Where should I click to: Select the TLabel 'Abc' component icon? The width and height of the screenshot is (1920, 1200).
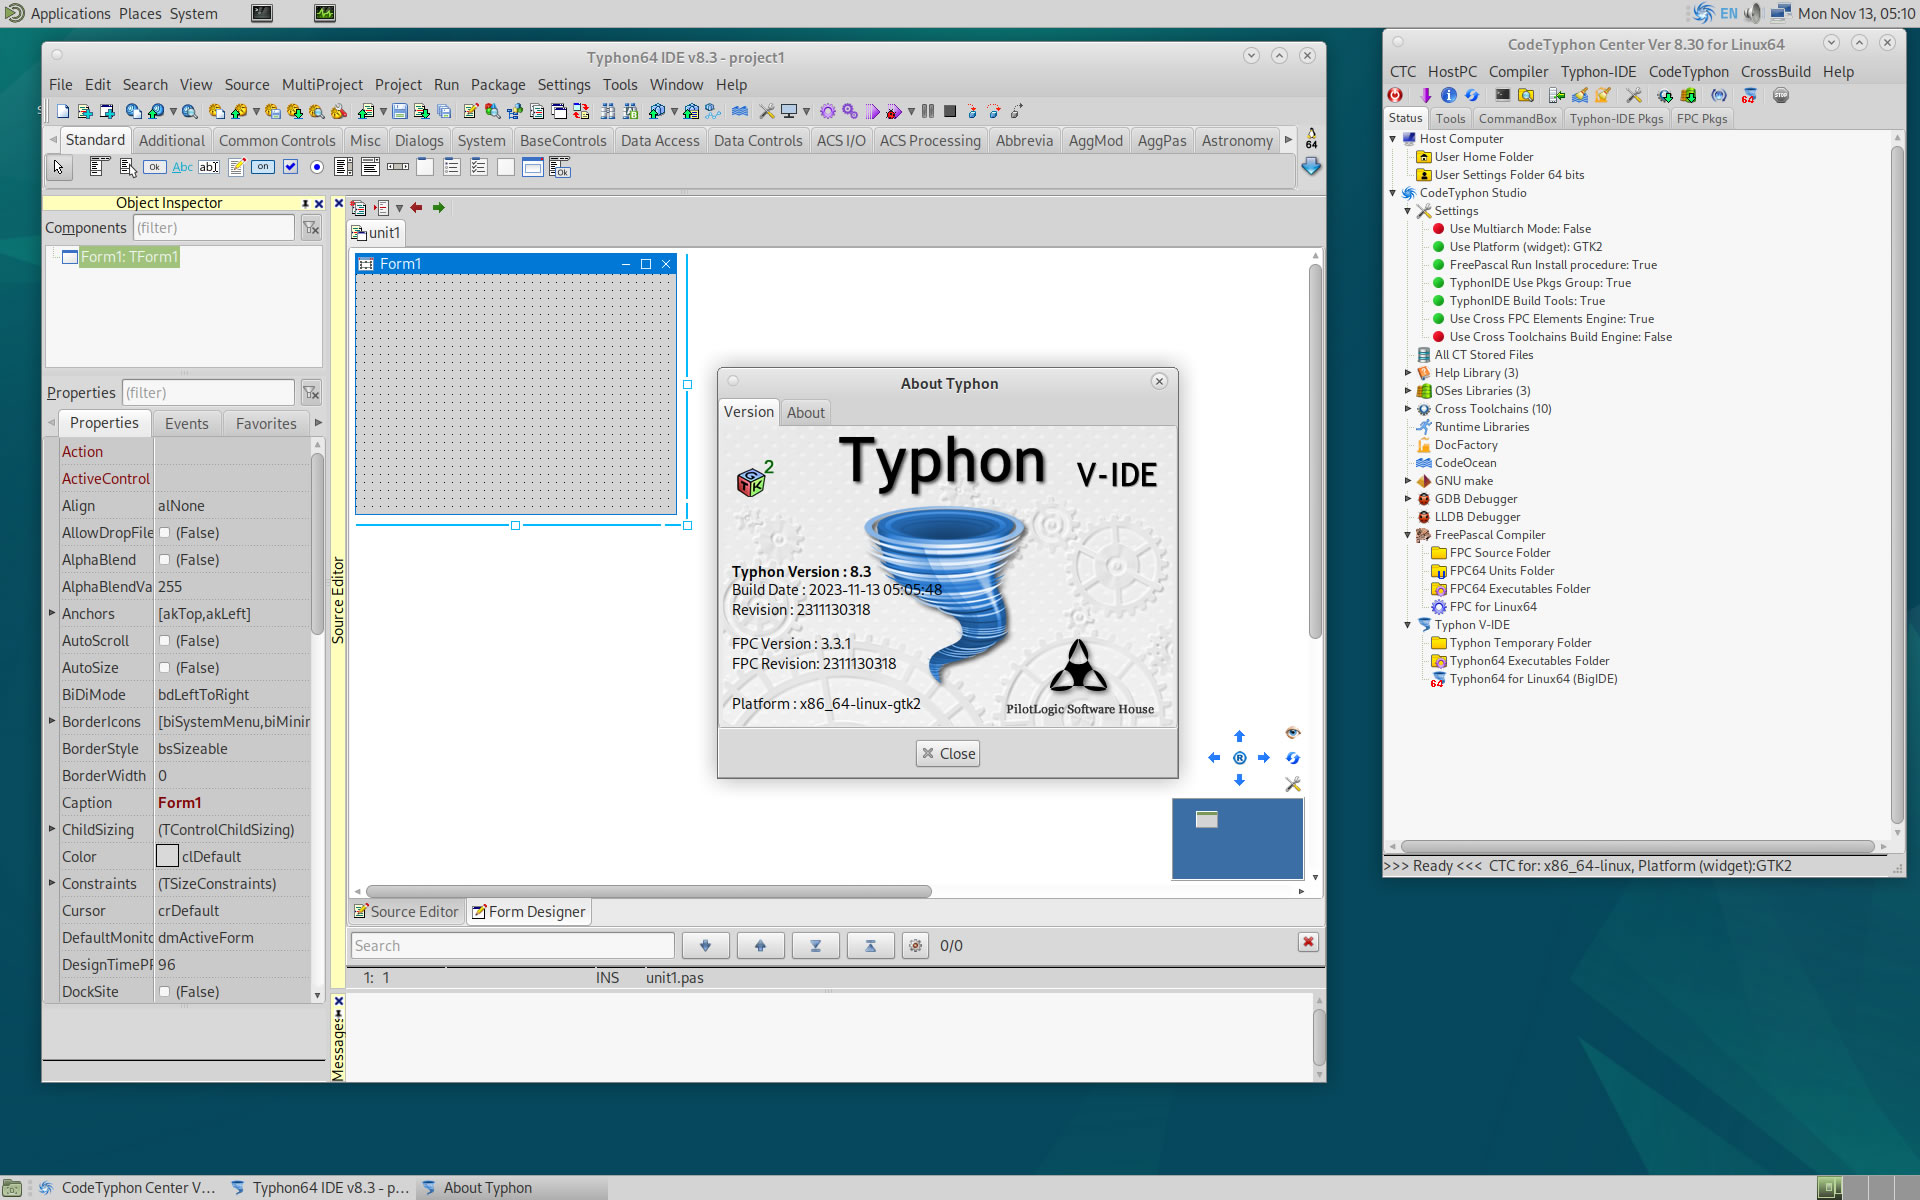[x=182, y=168]
